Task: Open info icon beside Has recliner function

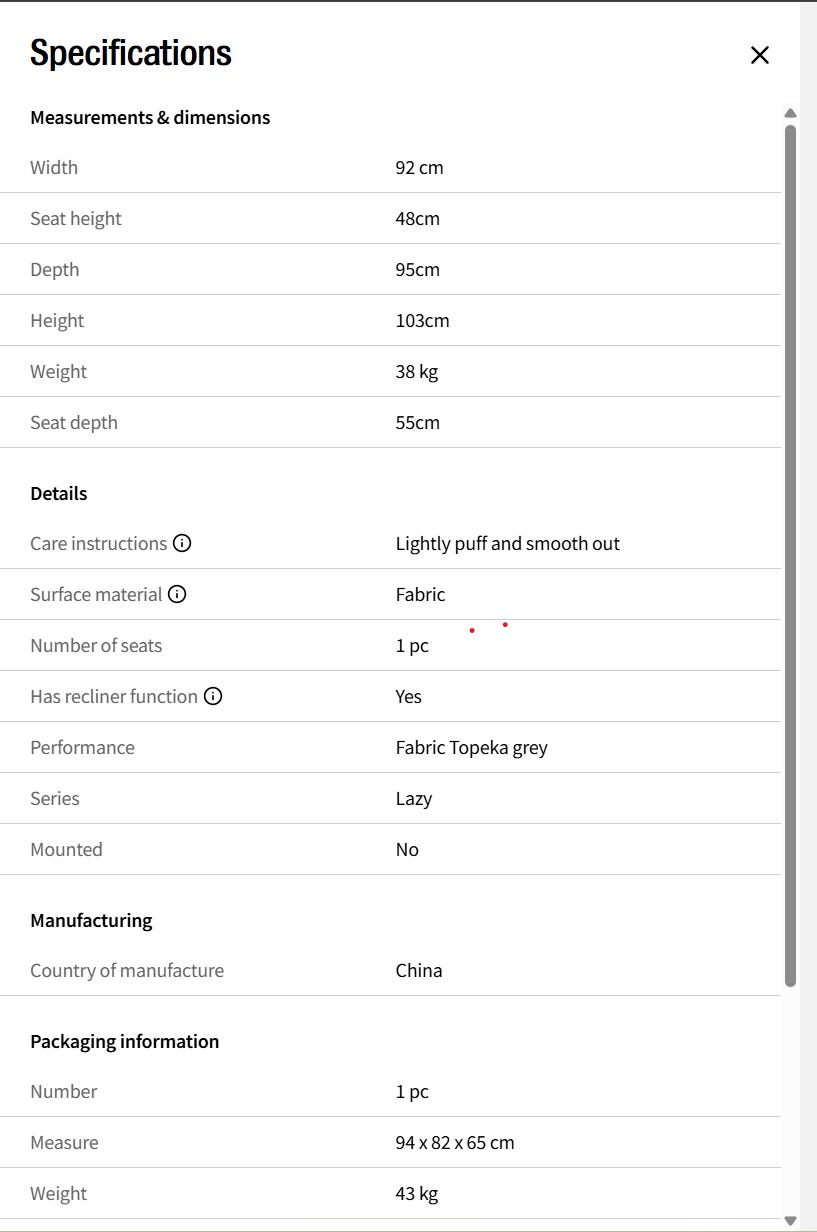Action: coord(213,696)
